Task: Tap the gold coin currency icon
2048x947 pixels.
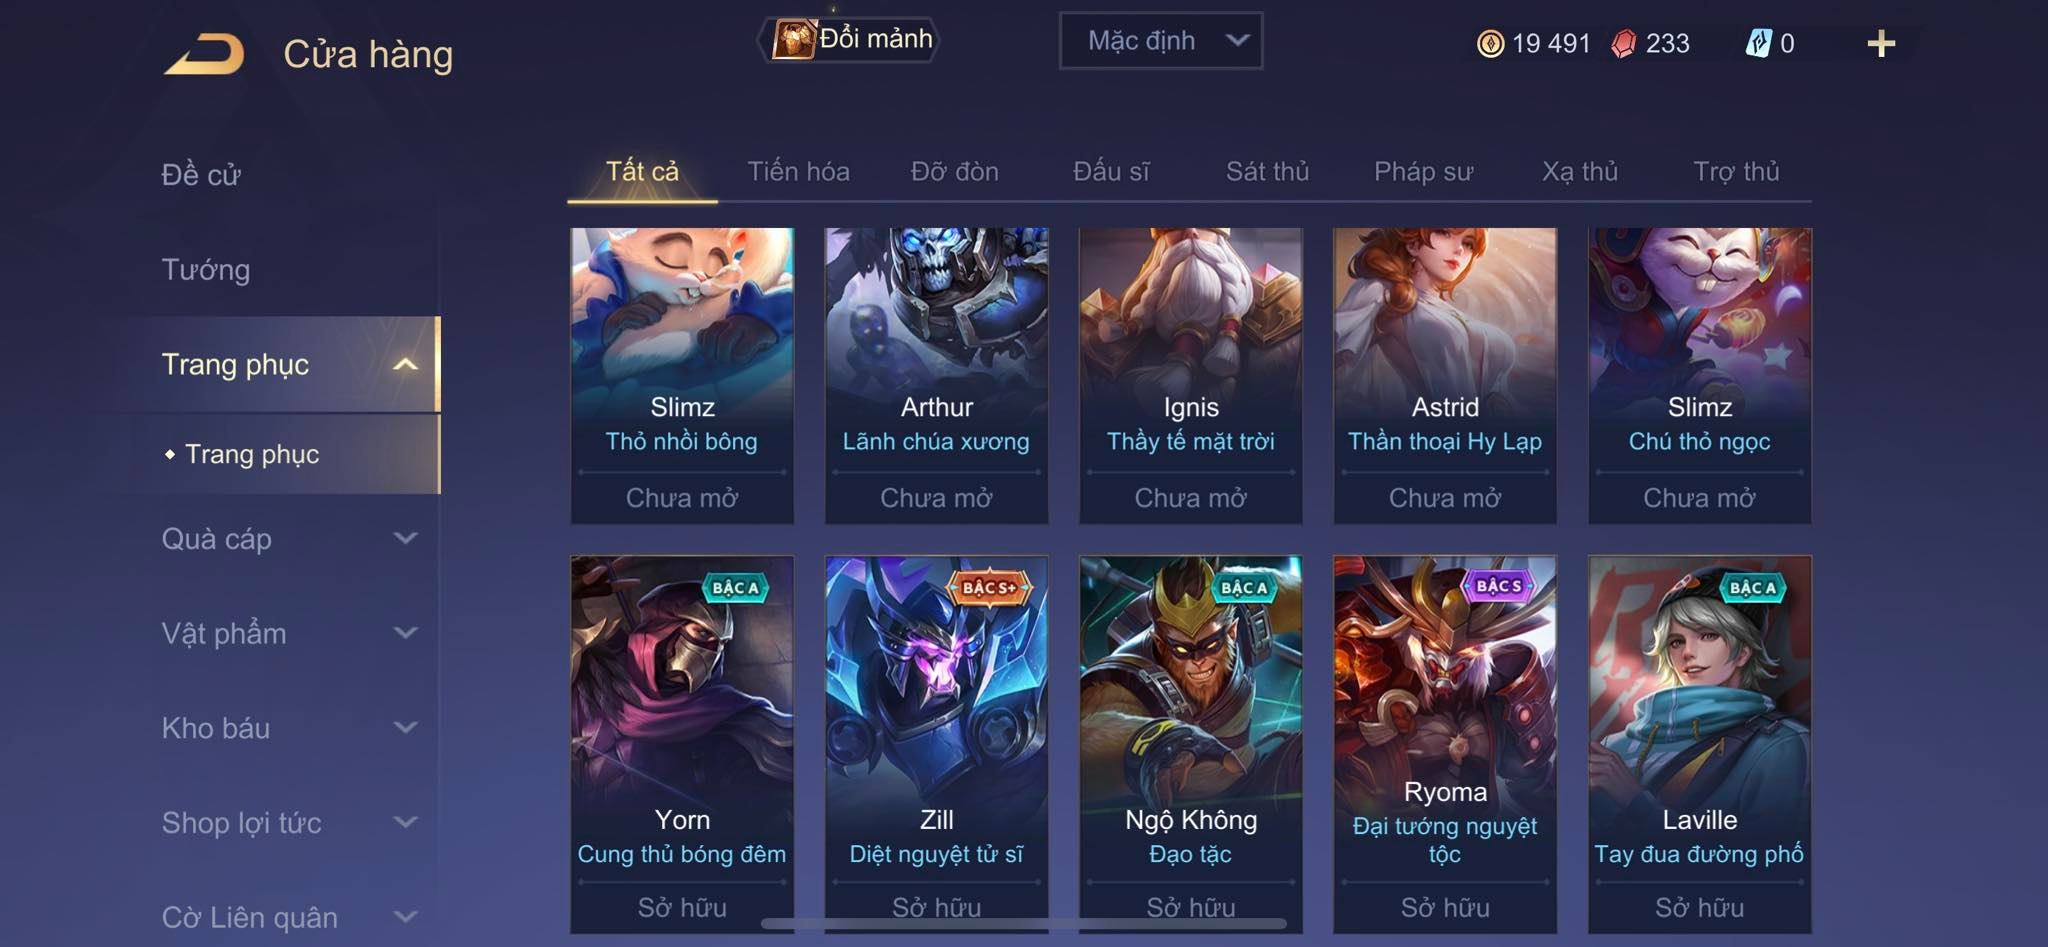Action: point(1490,44)
